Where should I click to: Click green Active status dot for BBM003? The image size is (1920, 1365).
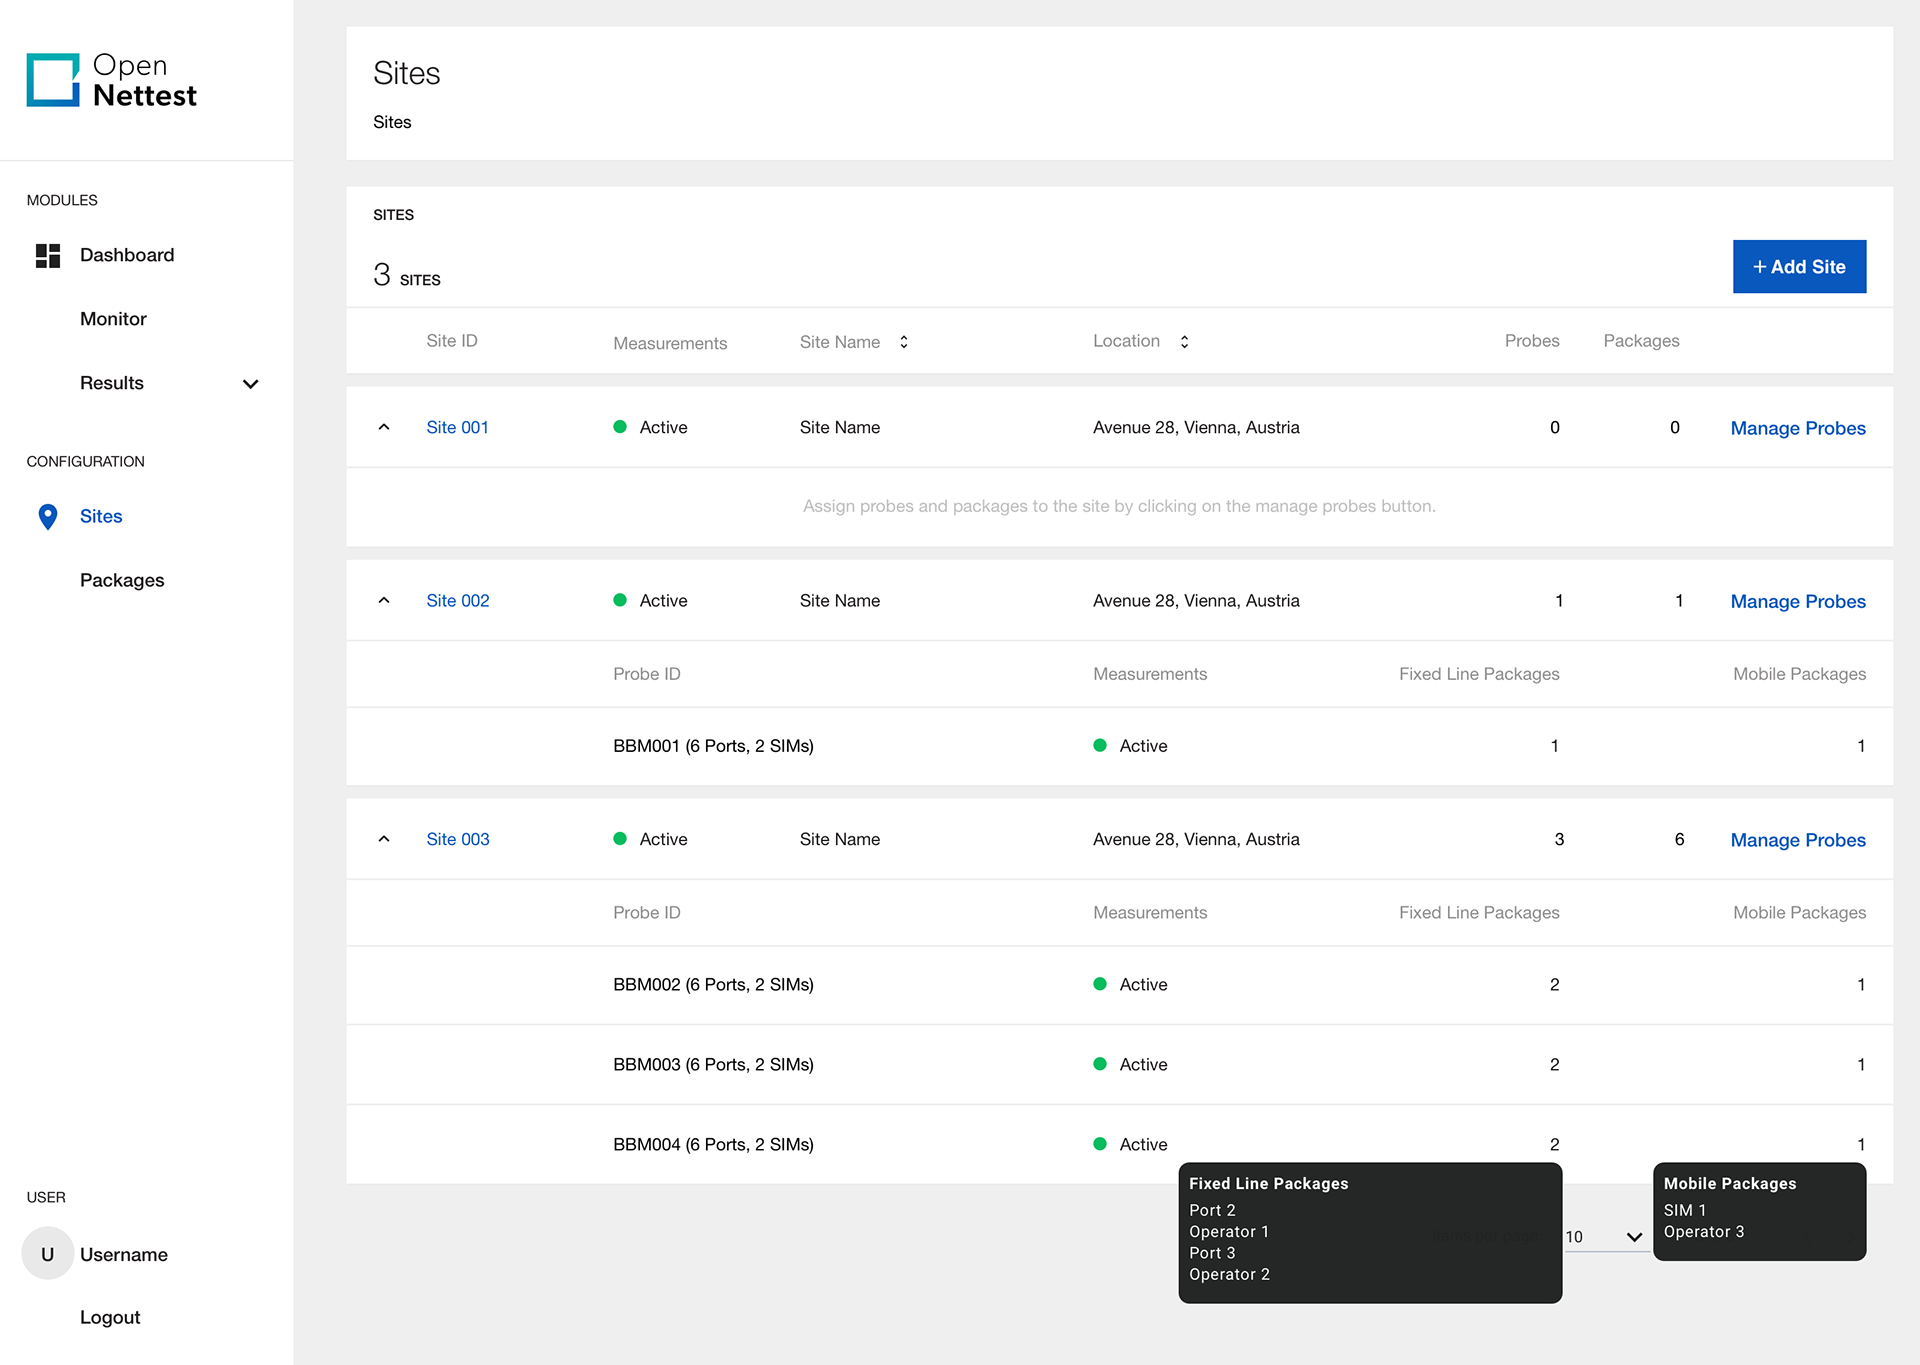[1100, 1064]
